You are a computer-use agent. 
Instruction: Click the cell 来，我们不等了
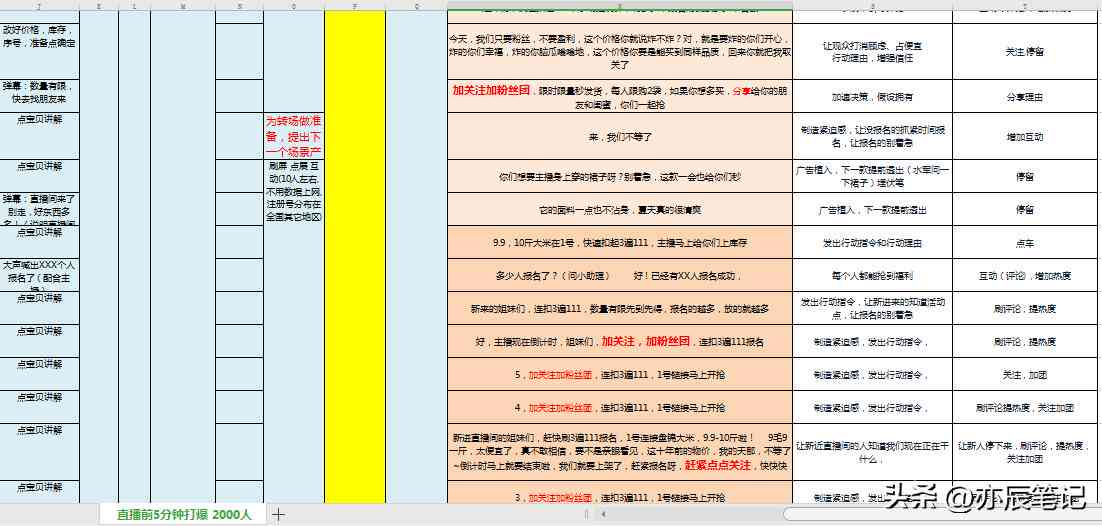coord(620,136)
